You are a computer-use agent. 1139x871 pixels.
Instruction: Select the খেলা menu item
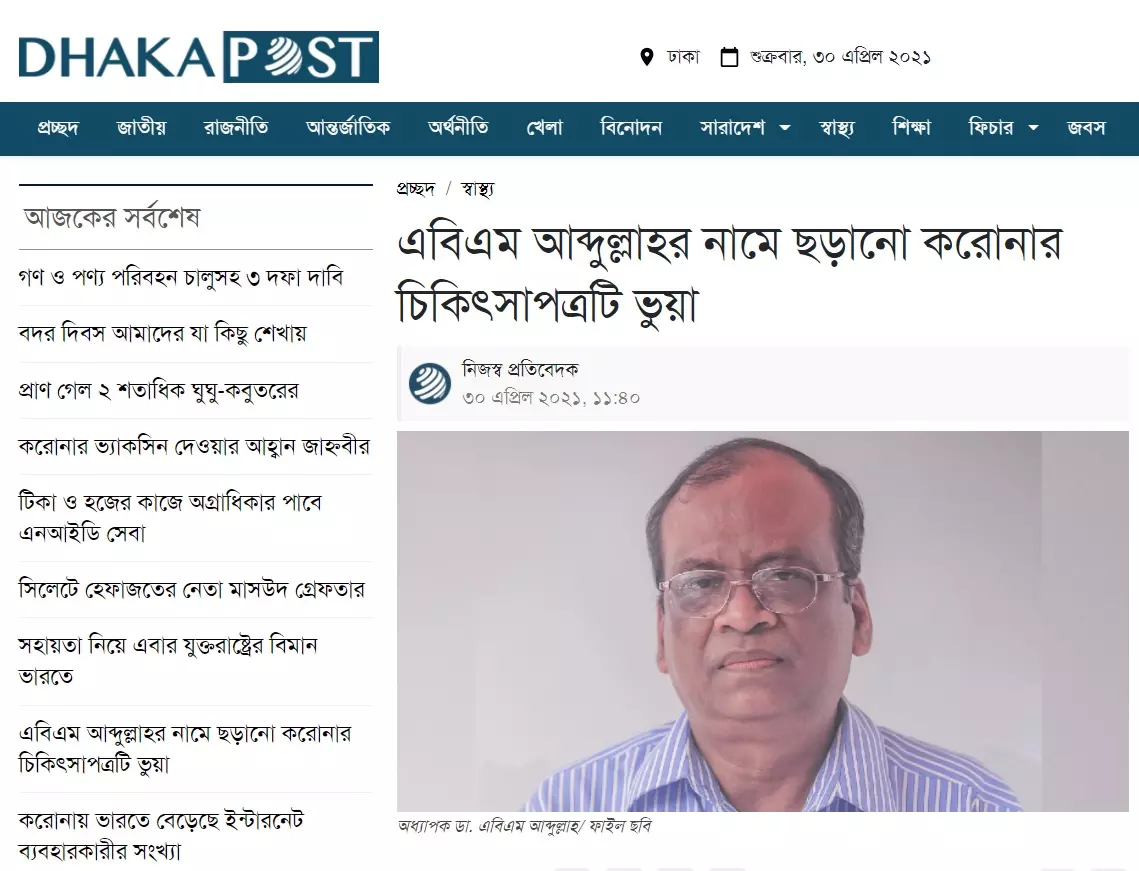545,128
